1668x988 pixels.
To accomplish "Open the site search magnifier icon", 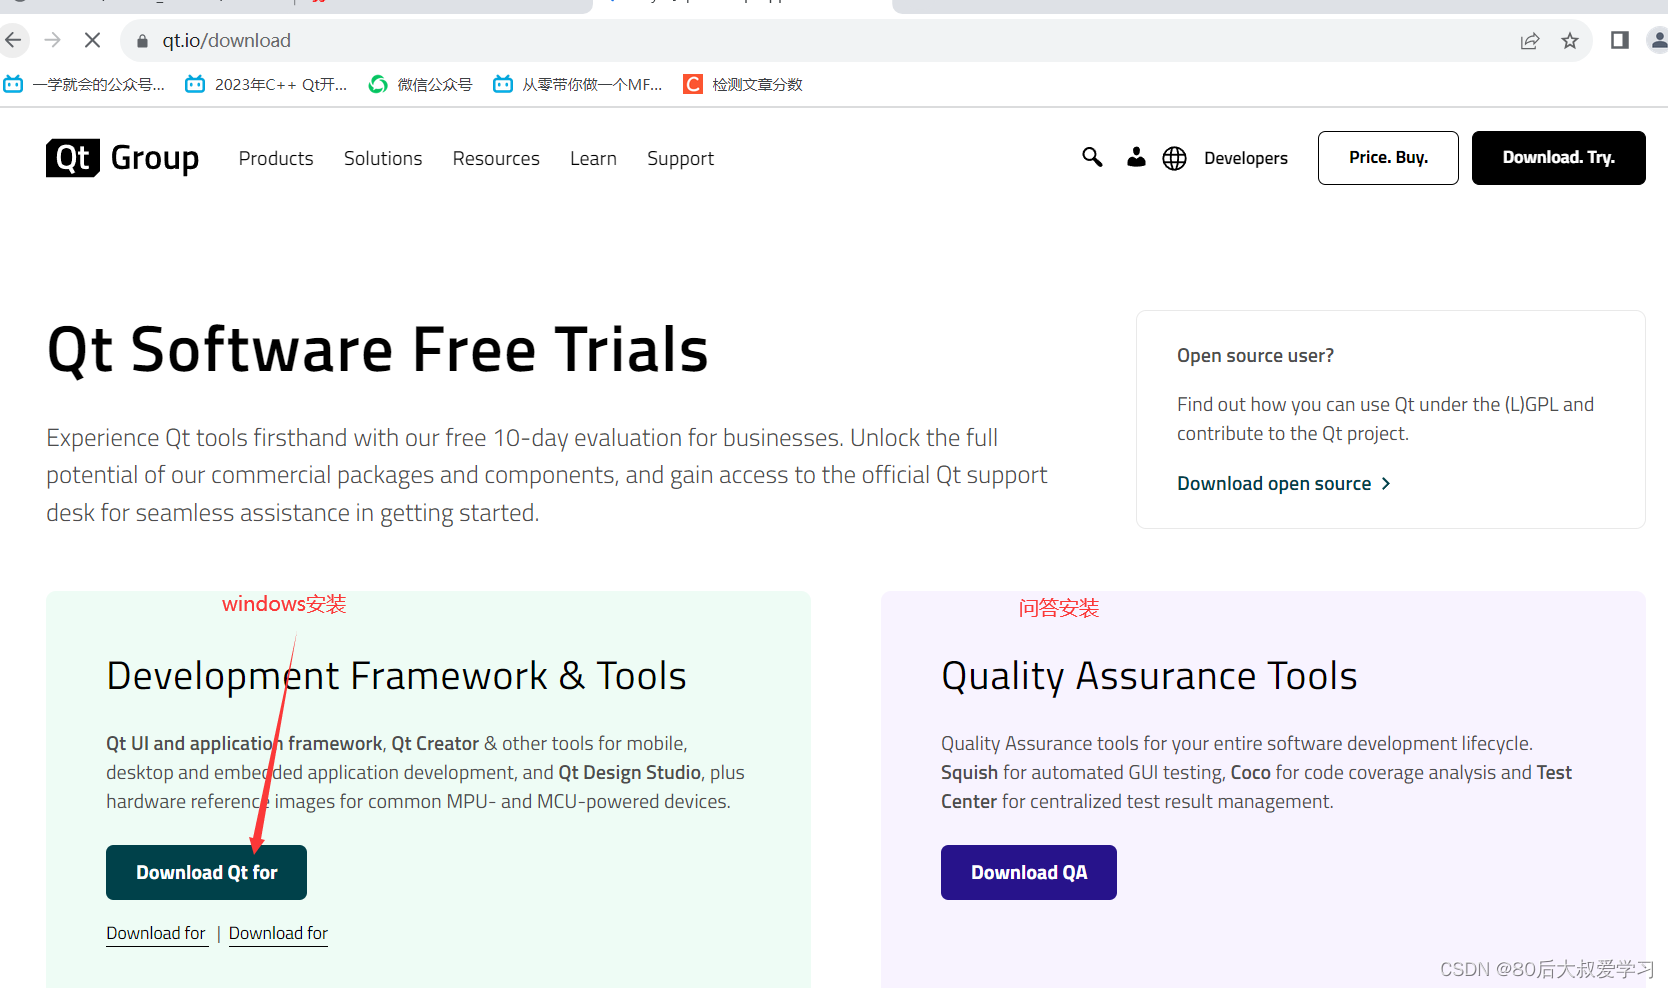I will (x=1092, y=157).
